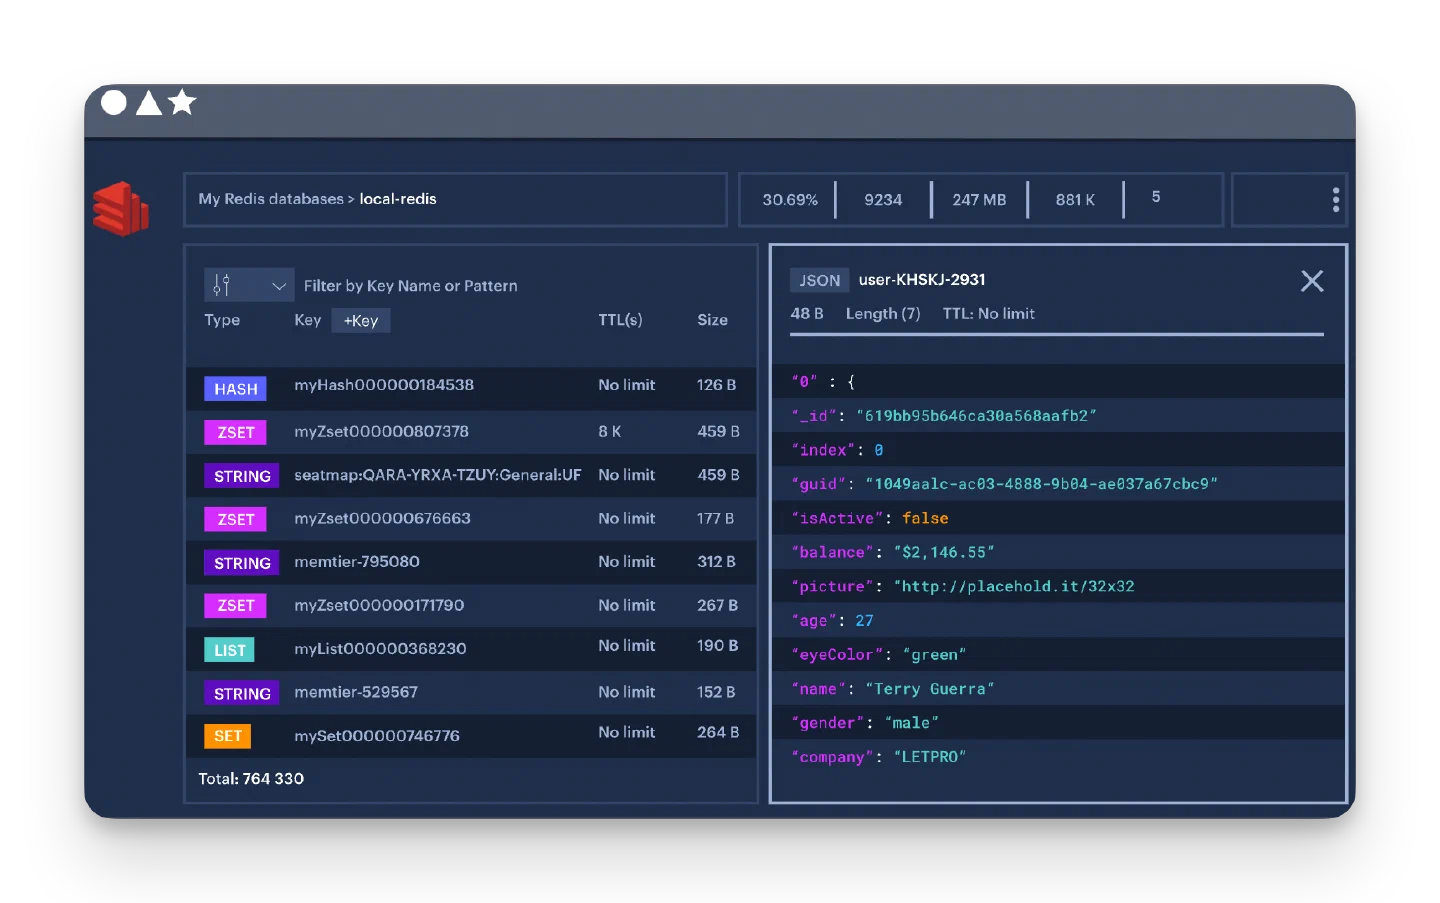Go to My Redis databases breadcrumb

tap(271, 199)
